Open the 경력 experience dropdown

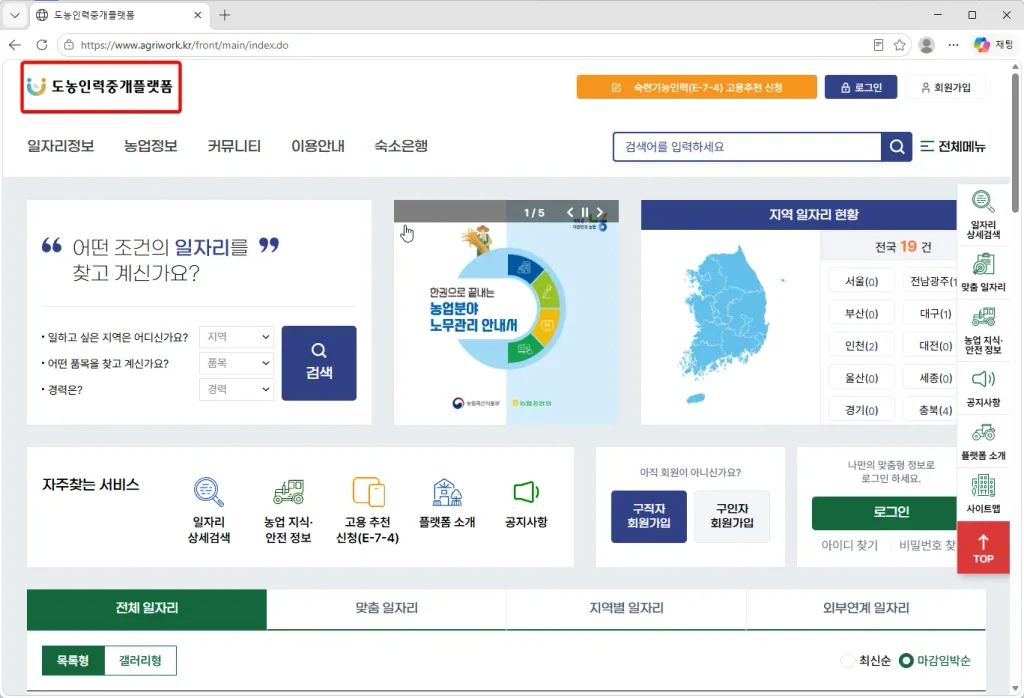point(236,389)
